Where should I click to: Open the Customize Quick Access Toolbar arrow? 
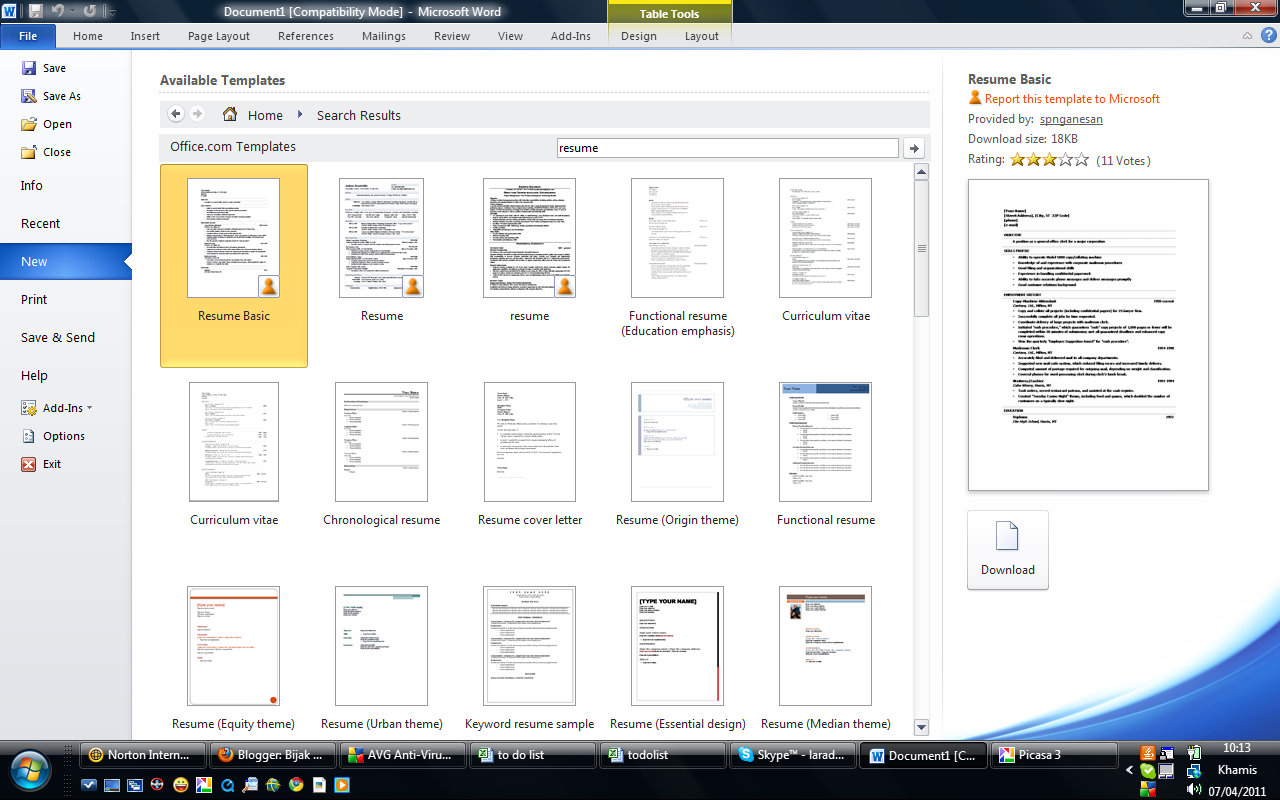[110, 12]
